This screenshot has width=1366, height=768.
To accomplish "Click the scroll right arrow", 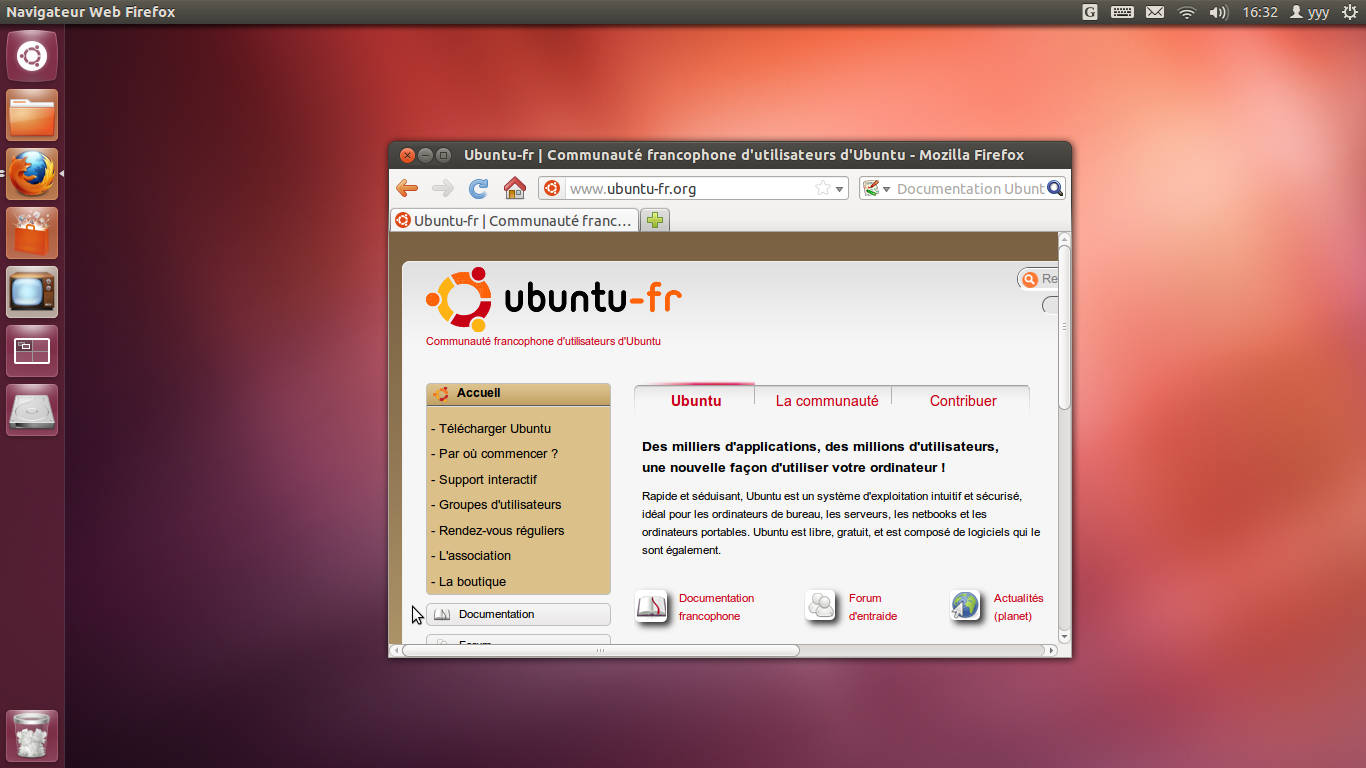I will [x=1051, y=650].
